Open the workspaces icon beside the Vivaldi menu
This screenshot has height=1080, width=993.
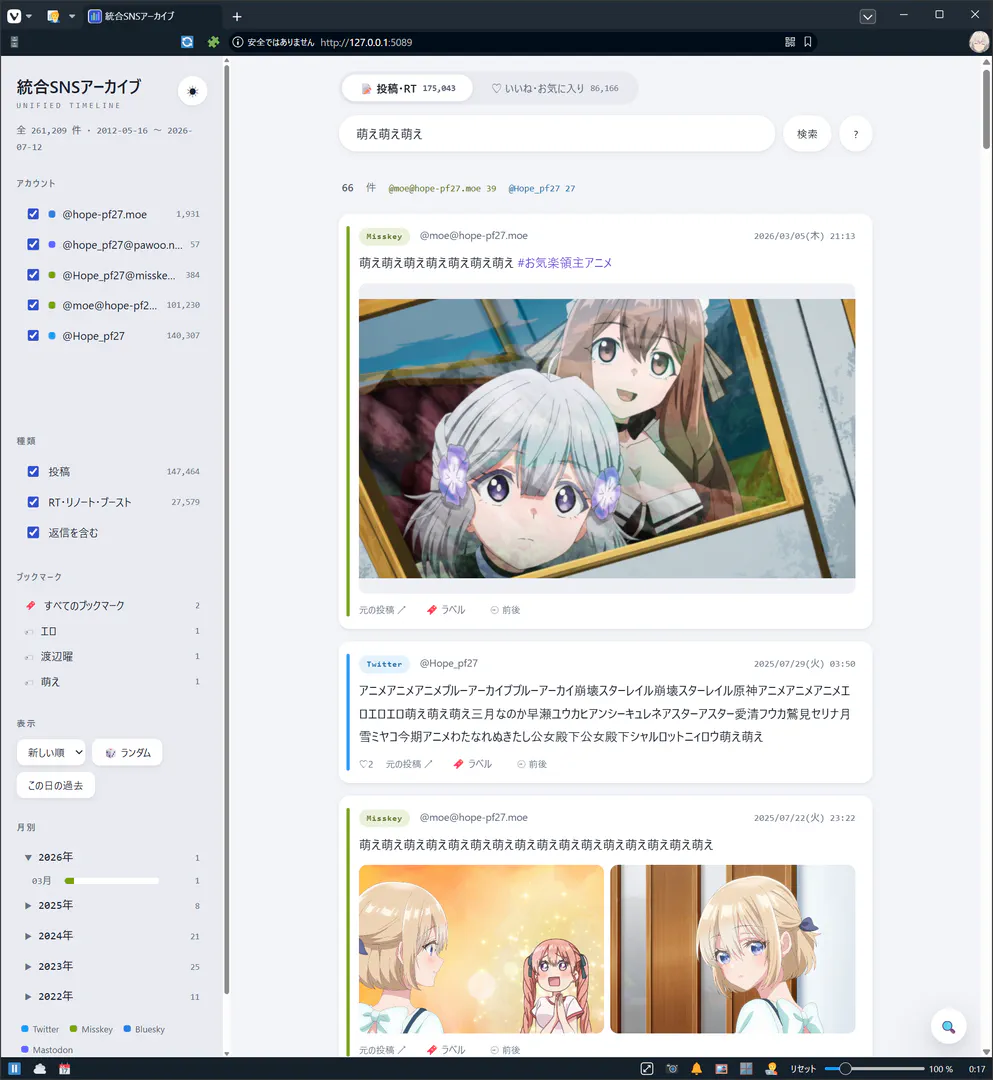(53, 16)
